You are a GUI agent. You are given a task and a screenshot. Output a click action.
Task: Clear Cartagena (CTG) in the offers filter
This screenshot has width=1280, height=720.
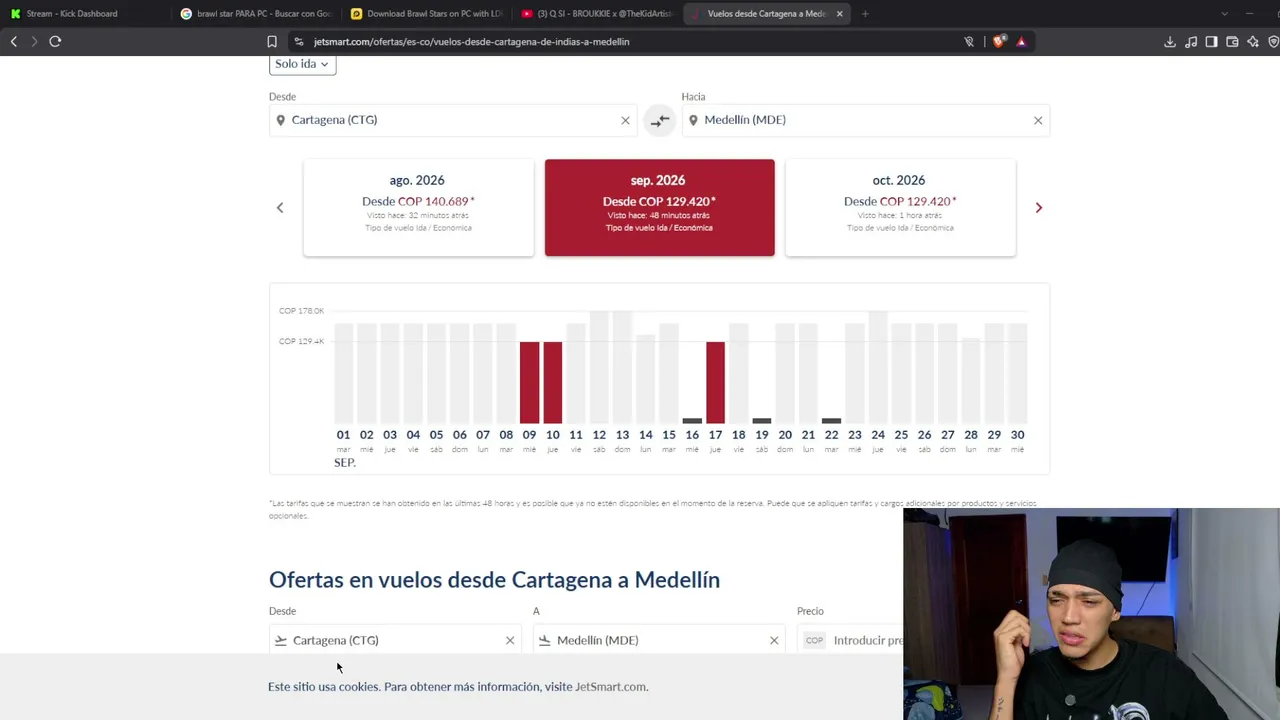(x=510, y=640)
